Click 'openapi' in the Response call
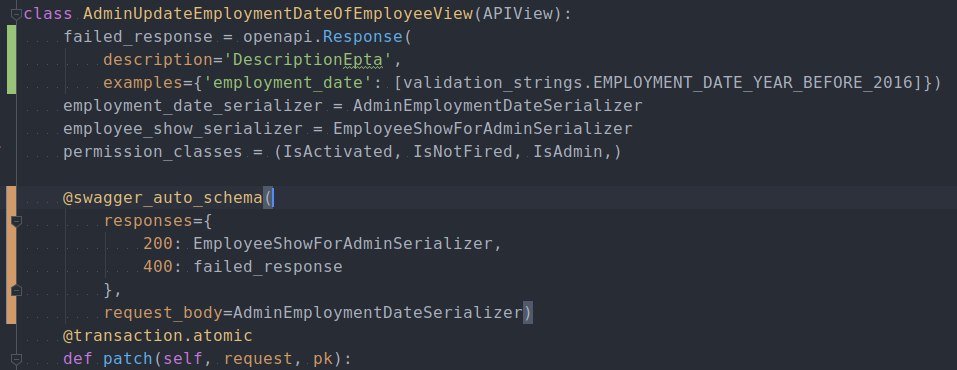957x370 pixels. tap(278, 37)
